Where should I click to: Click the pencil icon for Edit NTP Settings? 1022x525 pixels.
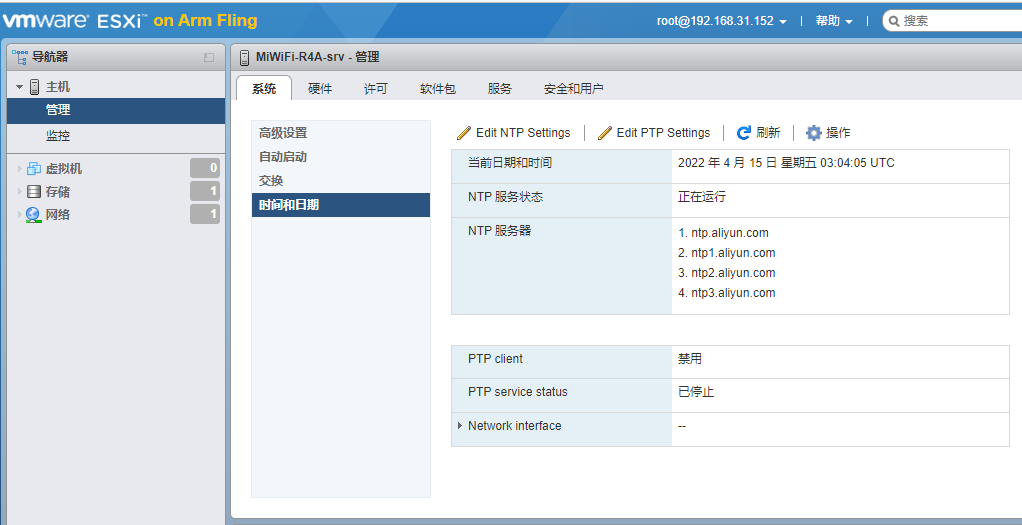tap(464, 133)
